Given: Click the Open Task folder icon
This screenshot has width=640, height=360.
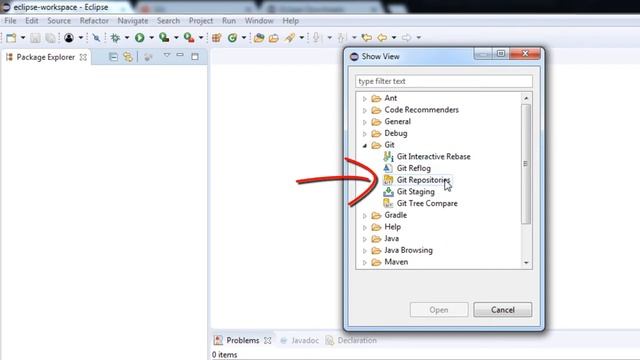Looking at the screenshot, I should [x=274, y=38].
